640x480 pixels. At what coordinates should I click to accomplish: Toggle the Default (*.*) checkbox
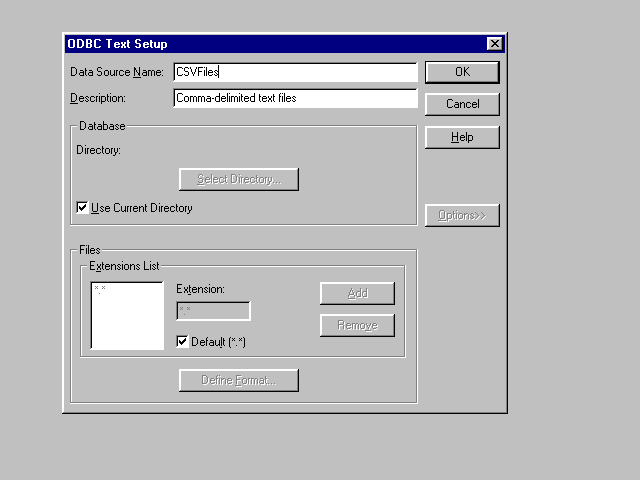(182, 342)
